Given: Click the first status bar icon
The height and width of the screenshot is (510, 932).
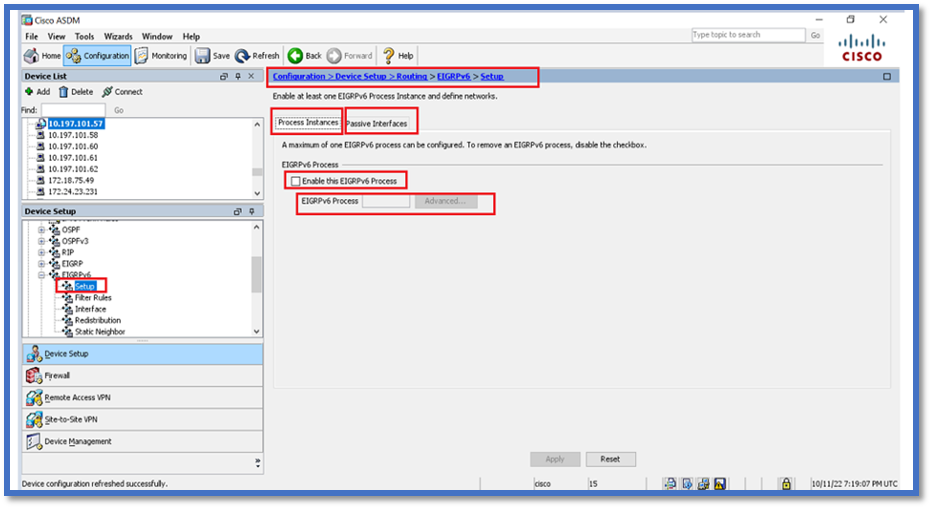Looking at the screenshot, I should point(670,484).
